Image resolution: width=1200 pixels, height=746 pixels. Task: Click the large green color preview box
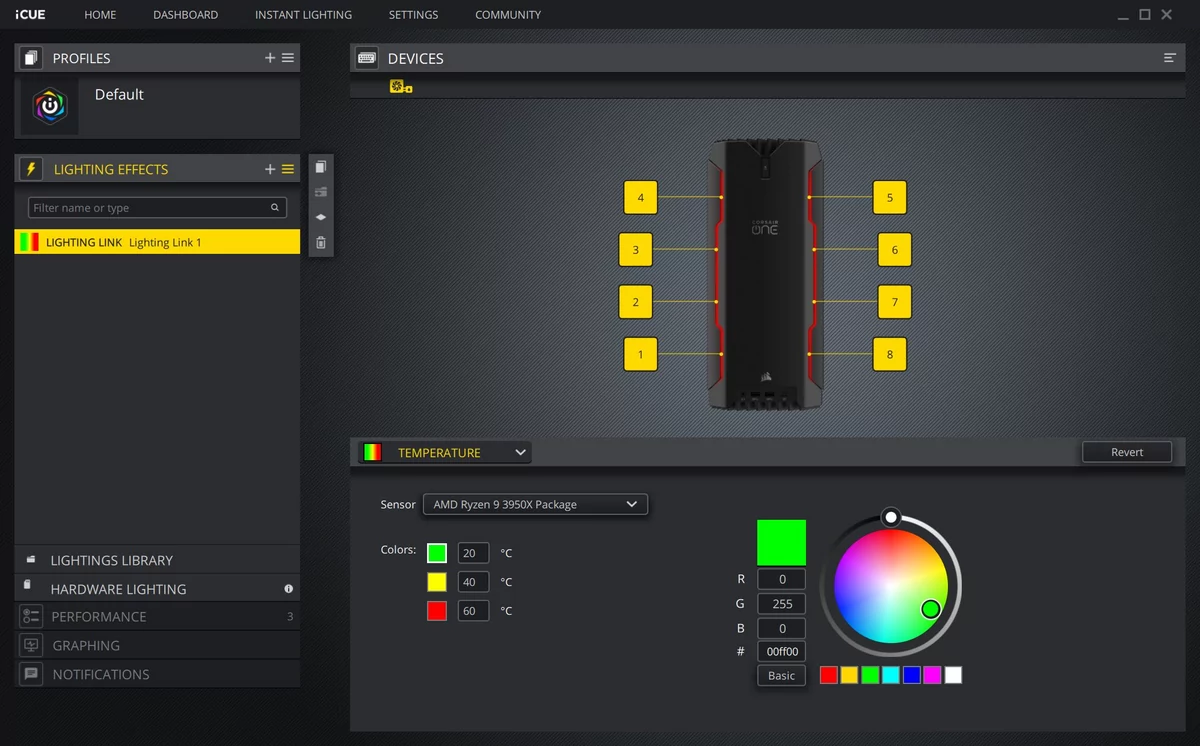pyautogui.click(x=781, y=542)
